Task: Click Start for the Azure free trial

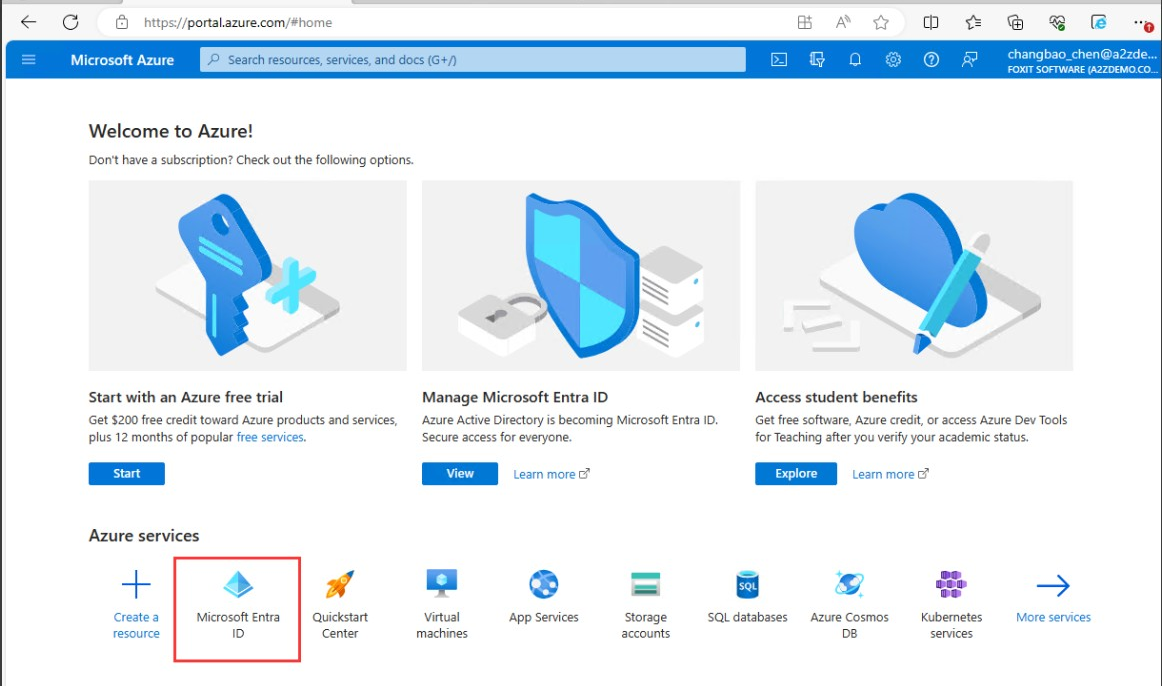Action: point(126,473)
